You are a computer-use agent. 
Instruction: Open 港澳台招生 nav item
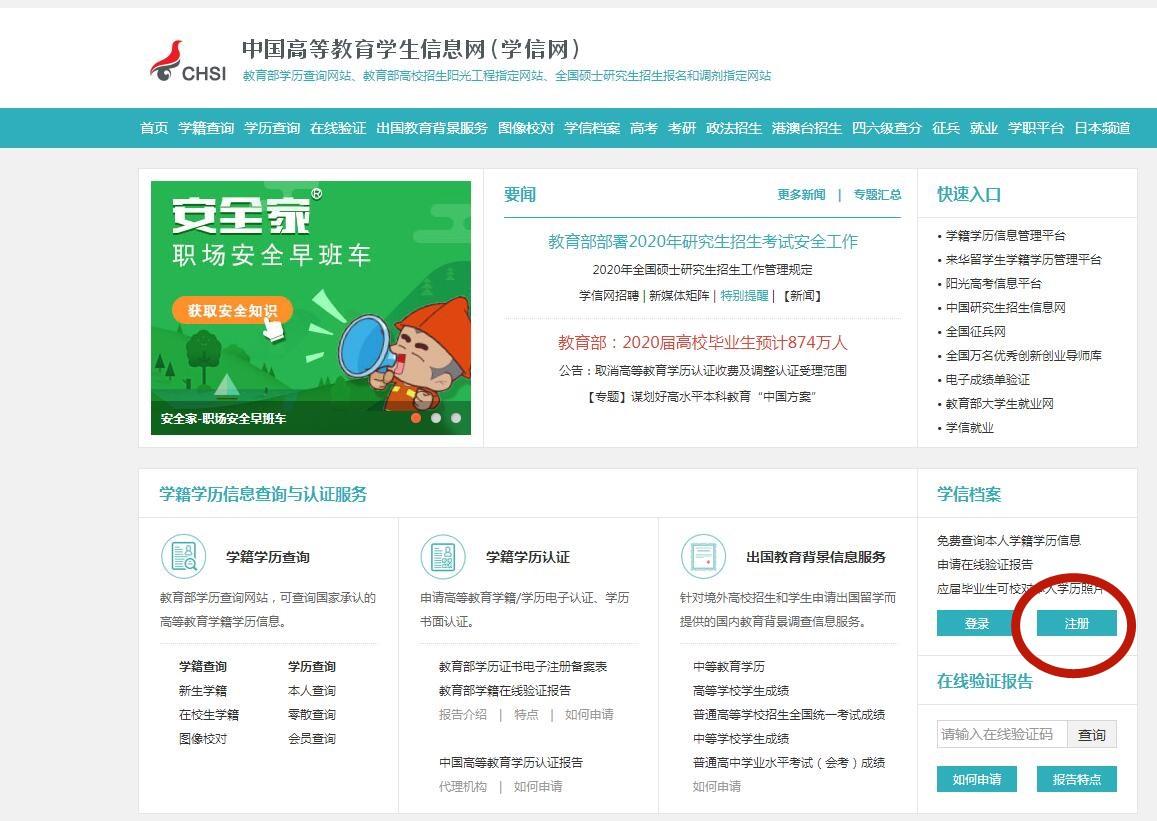[807, 128]
